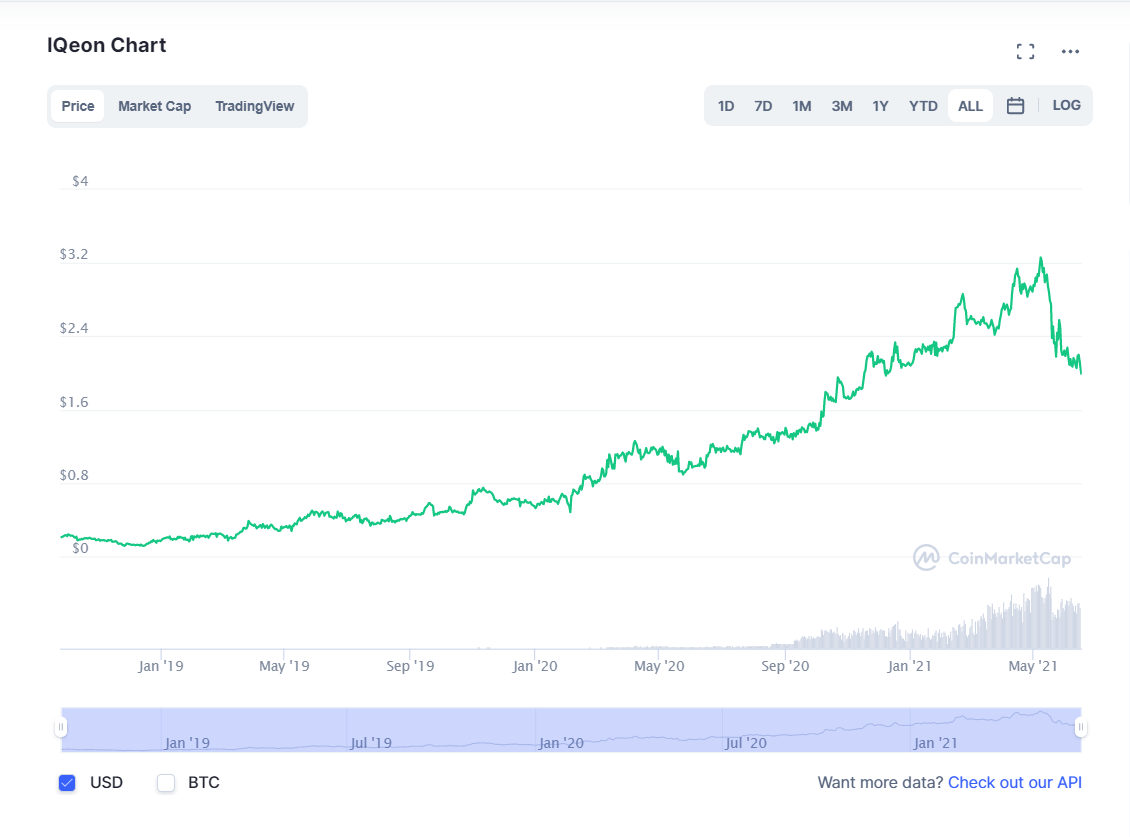Click the 'IQeon Chart' heading
The width and height of the screenshot is (1130, 837).
pyautogui.click(x=107, y=45)
